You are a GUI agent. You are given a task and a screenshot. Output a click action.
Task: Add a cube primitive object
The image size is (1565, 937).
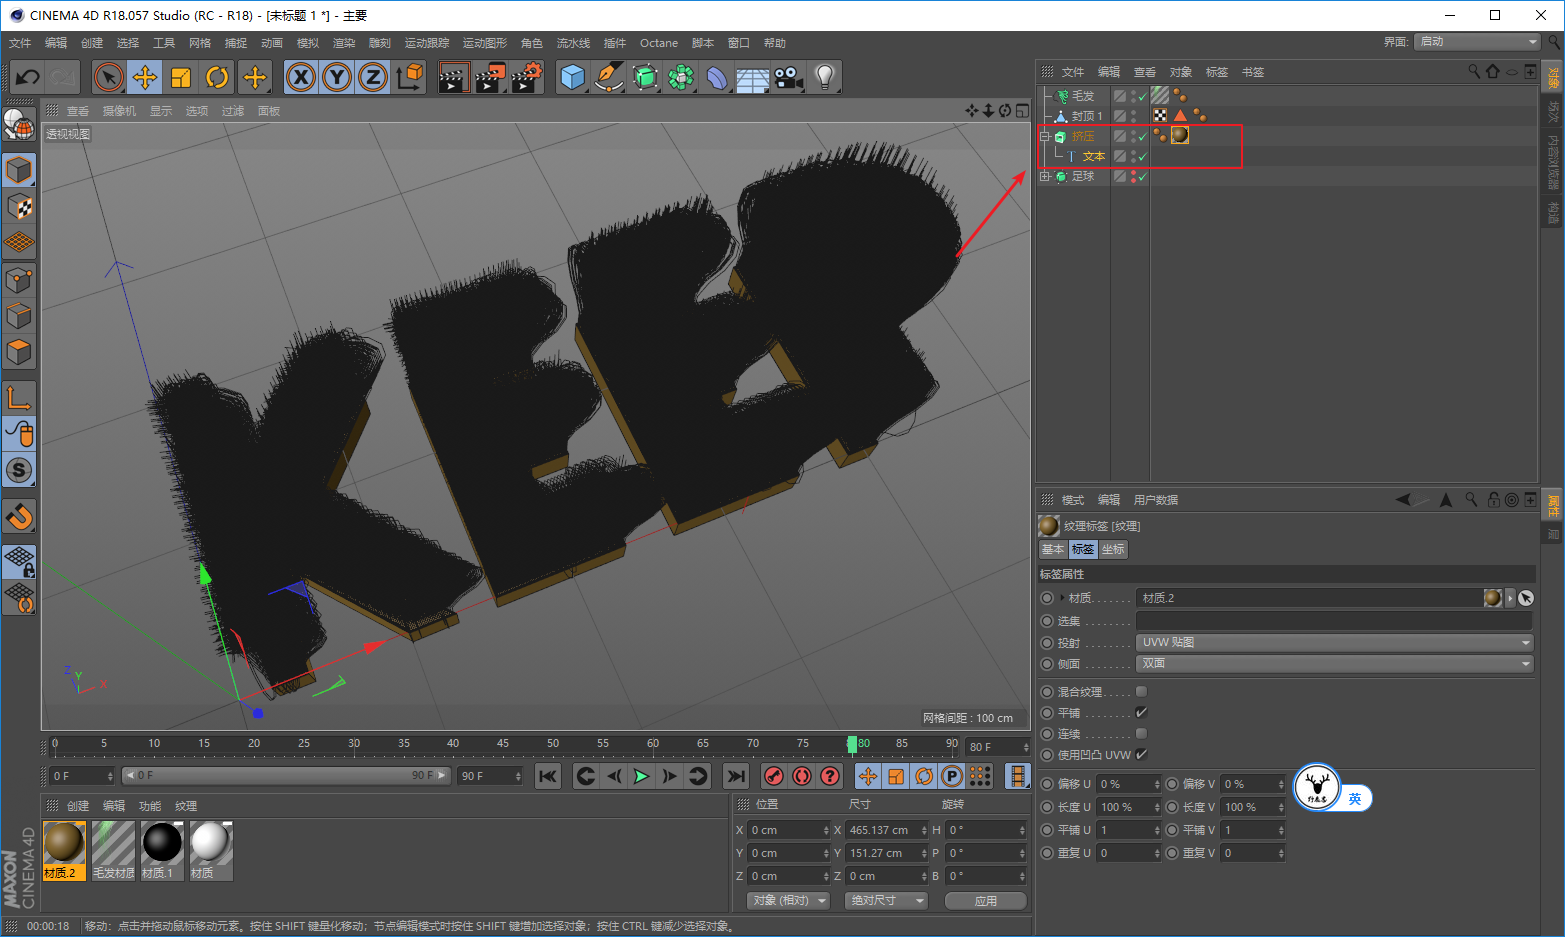point(572,77)
